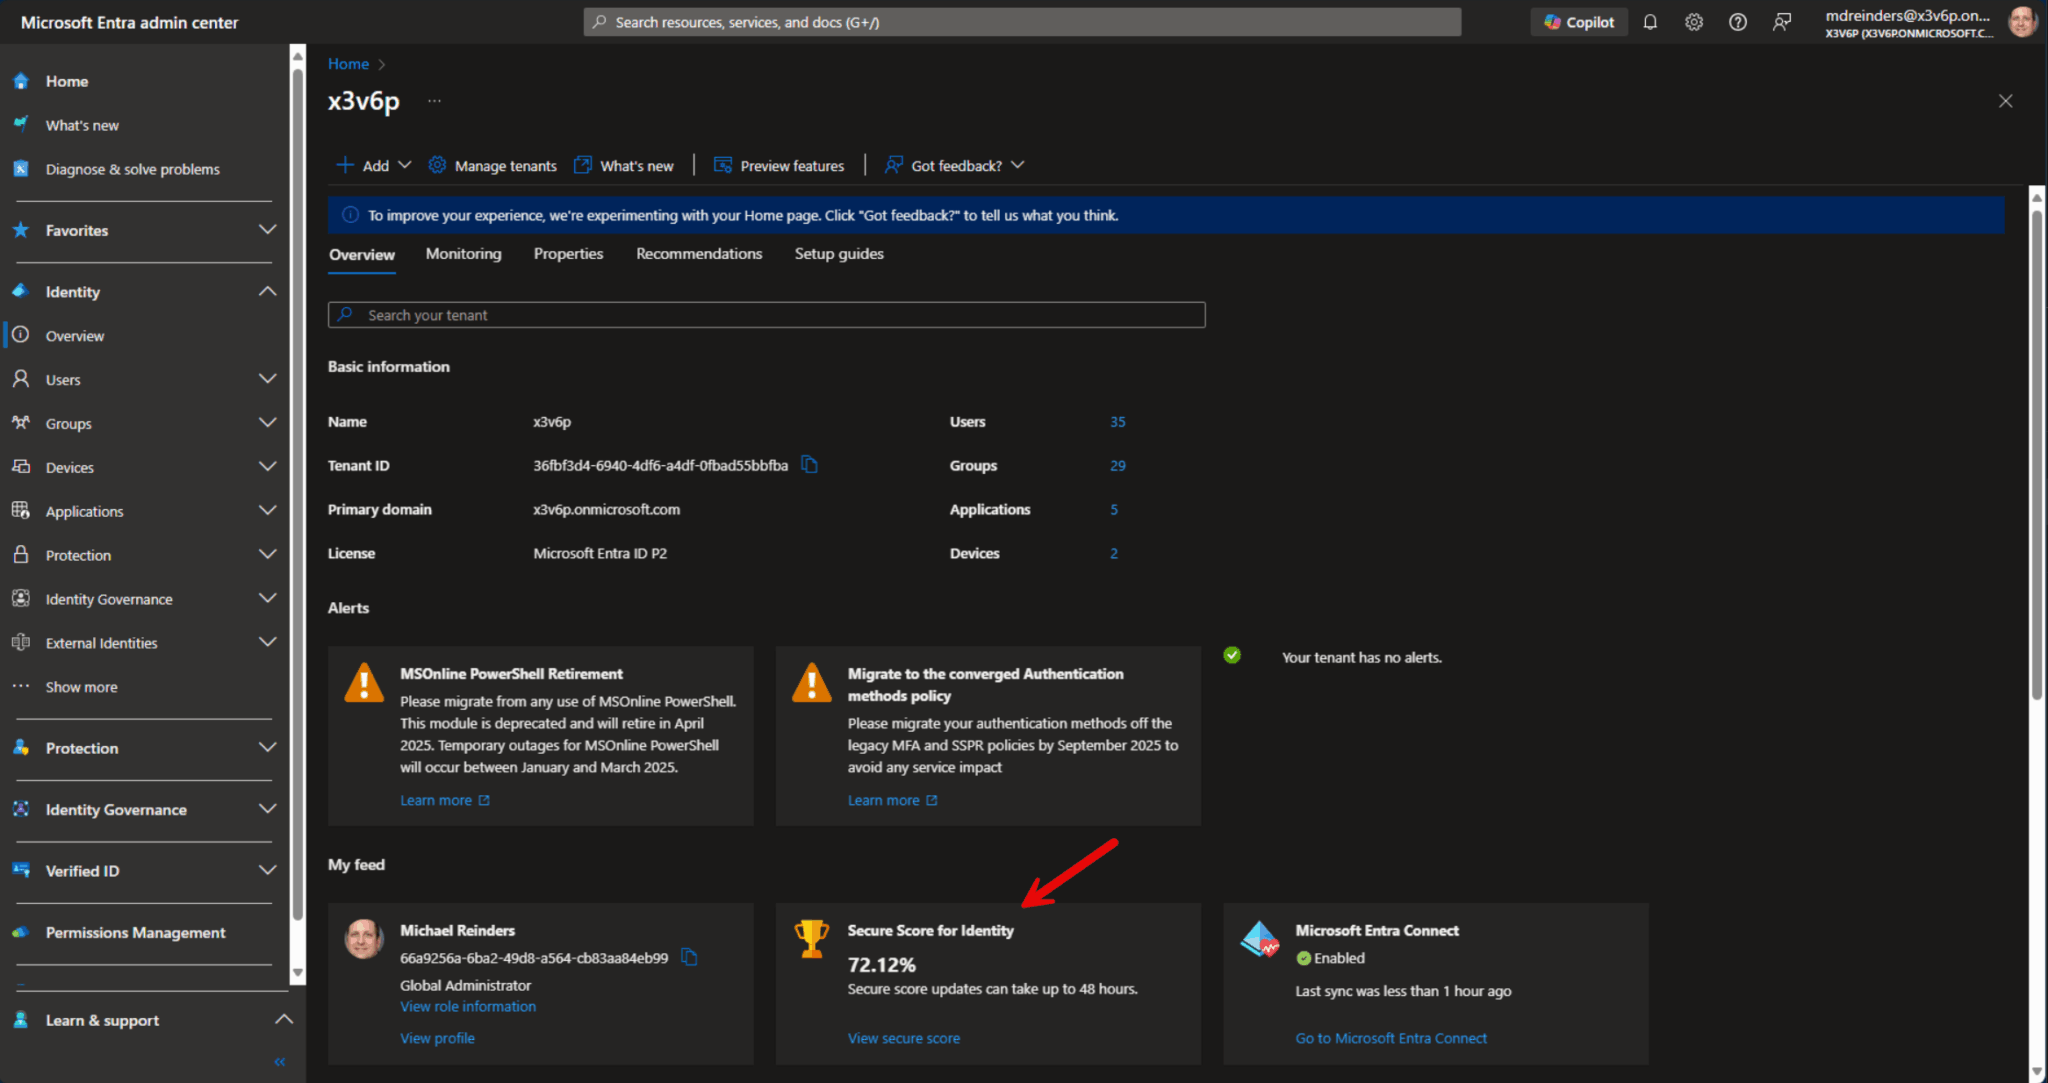
Task: Expand the Groups section in sidebar
Action: pos(267,422)
